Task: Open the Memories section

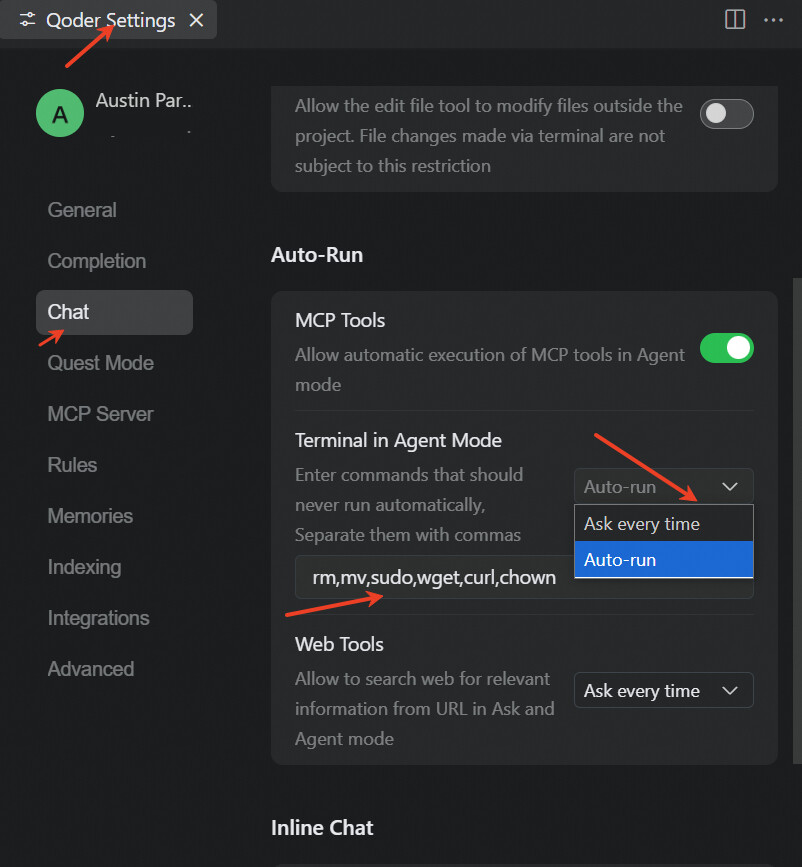Action: click(90, 516)
